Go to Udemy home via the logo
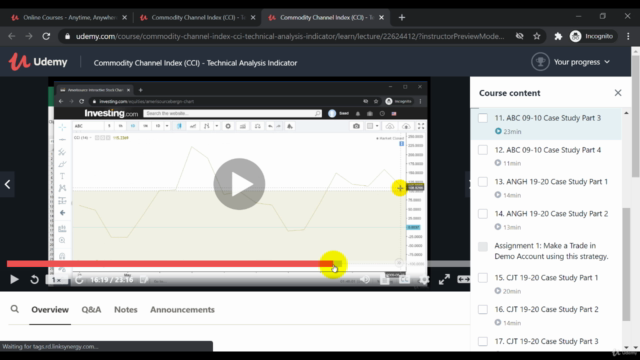 [x=38, y=62]
